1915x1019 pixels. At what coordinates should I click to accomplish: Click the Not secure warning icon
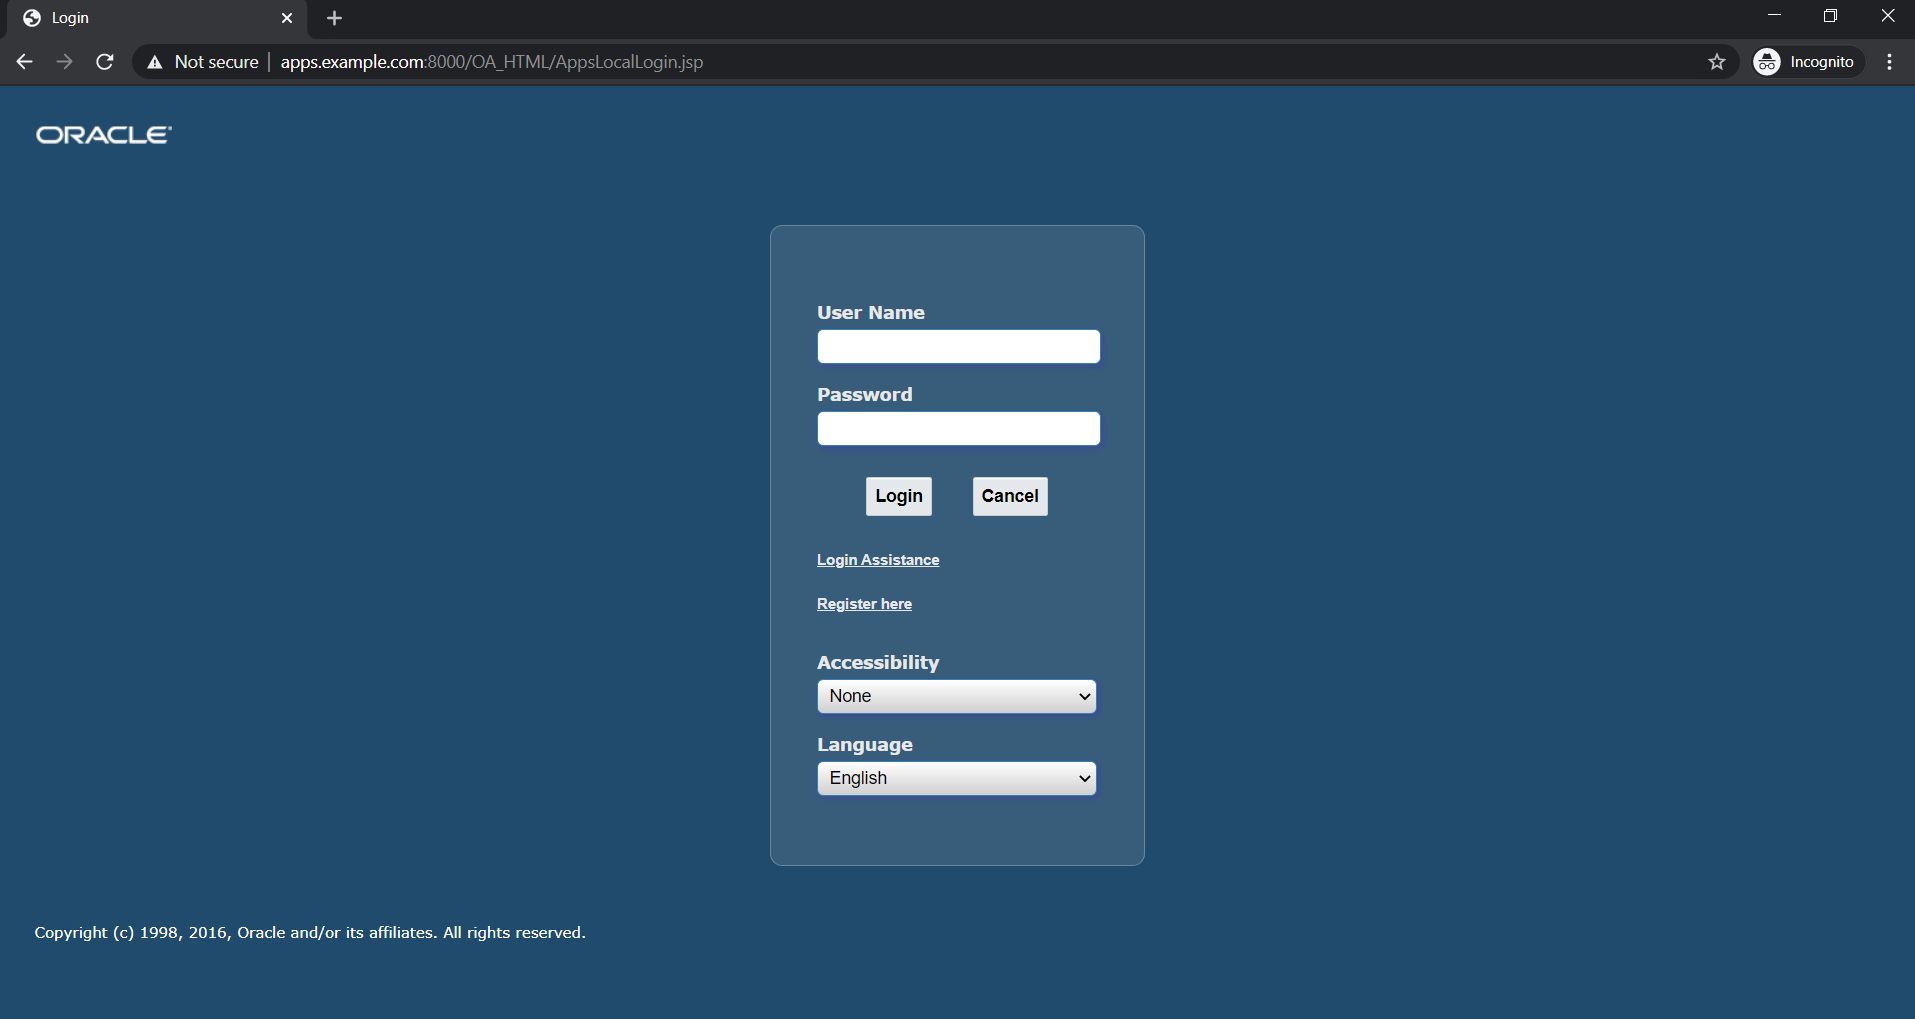point(154,61)
